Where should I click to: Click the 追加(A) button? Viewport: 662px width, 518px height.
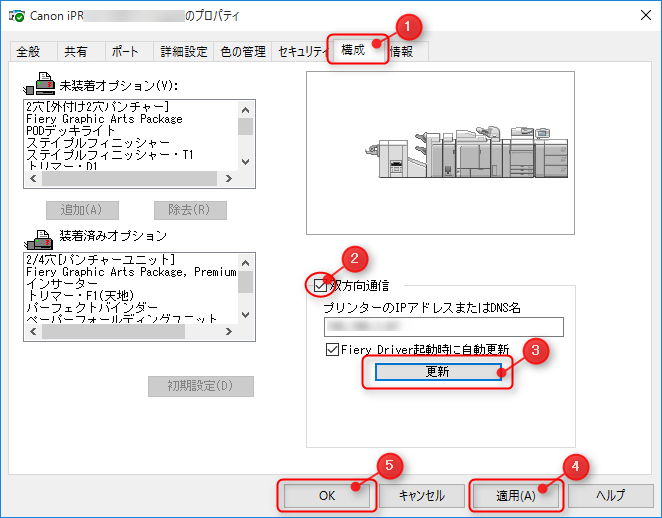point(82,210)
